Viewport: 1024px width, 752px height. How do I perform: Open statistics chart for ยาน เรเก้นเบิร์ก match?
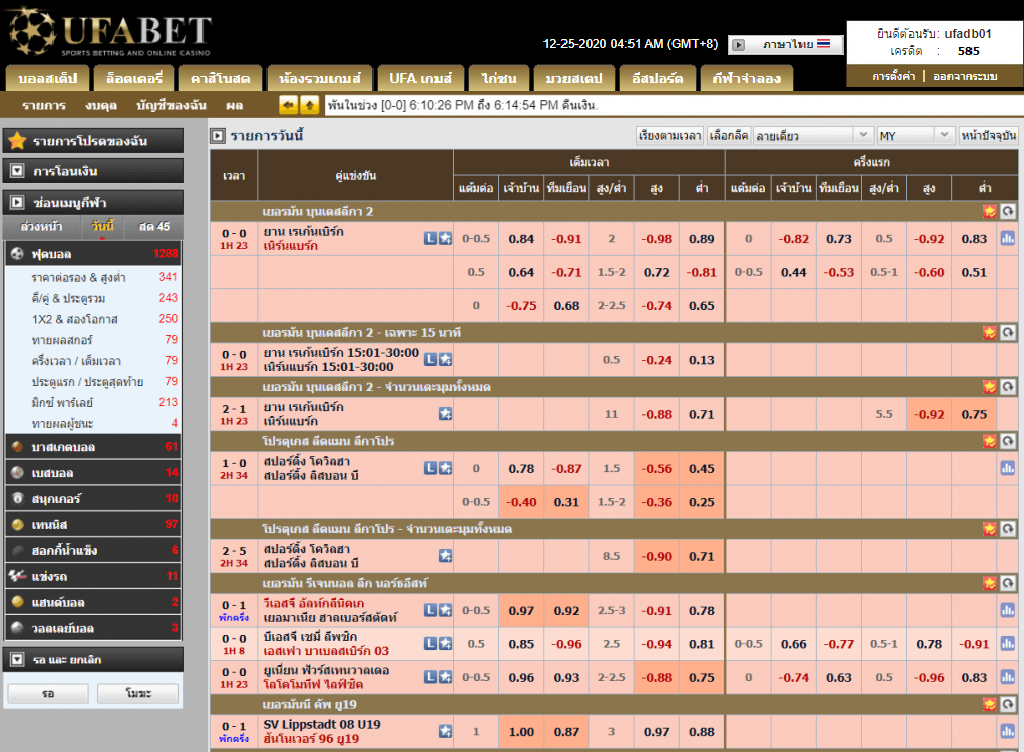1008,238
